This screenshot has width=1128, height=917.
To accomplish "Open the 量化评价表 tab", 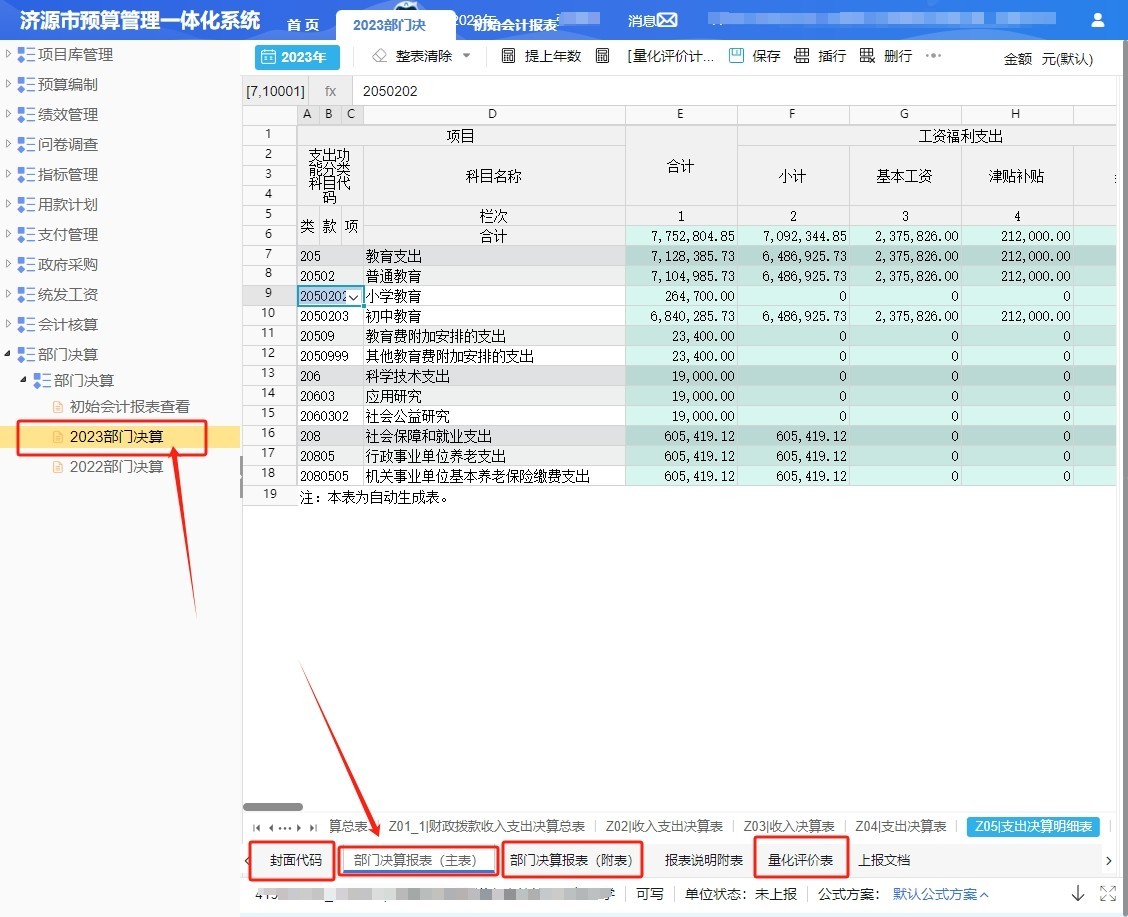I will click(800, 860).
